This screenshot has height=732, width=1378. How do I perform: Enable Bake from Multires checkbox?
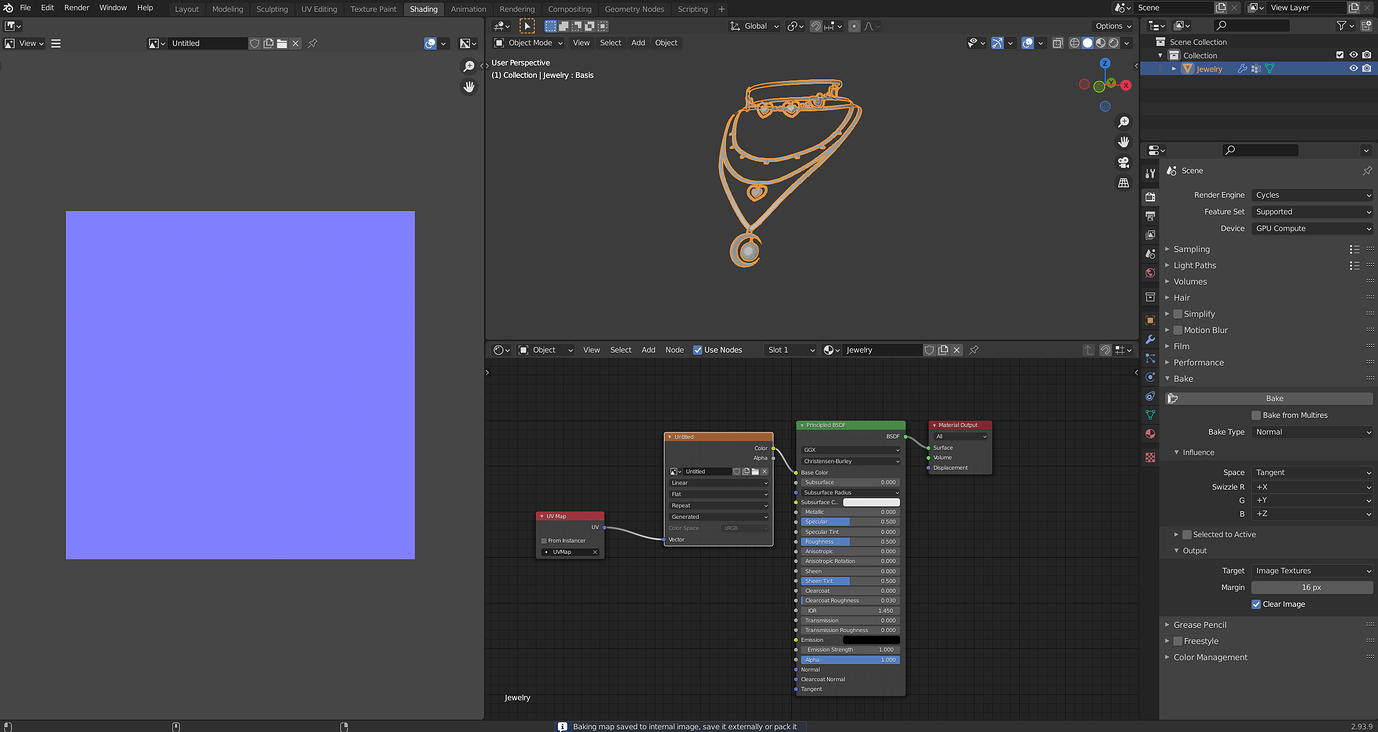[1256, 415]
